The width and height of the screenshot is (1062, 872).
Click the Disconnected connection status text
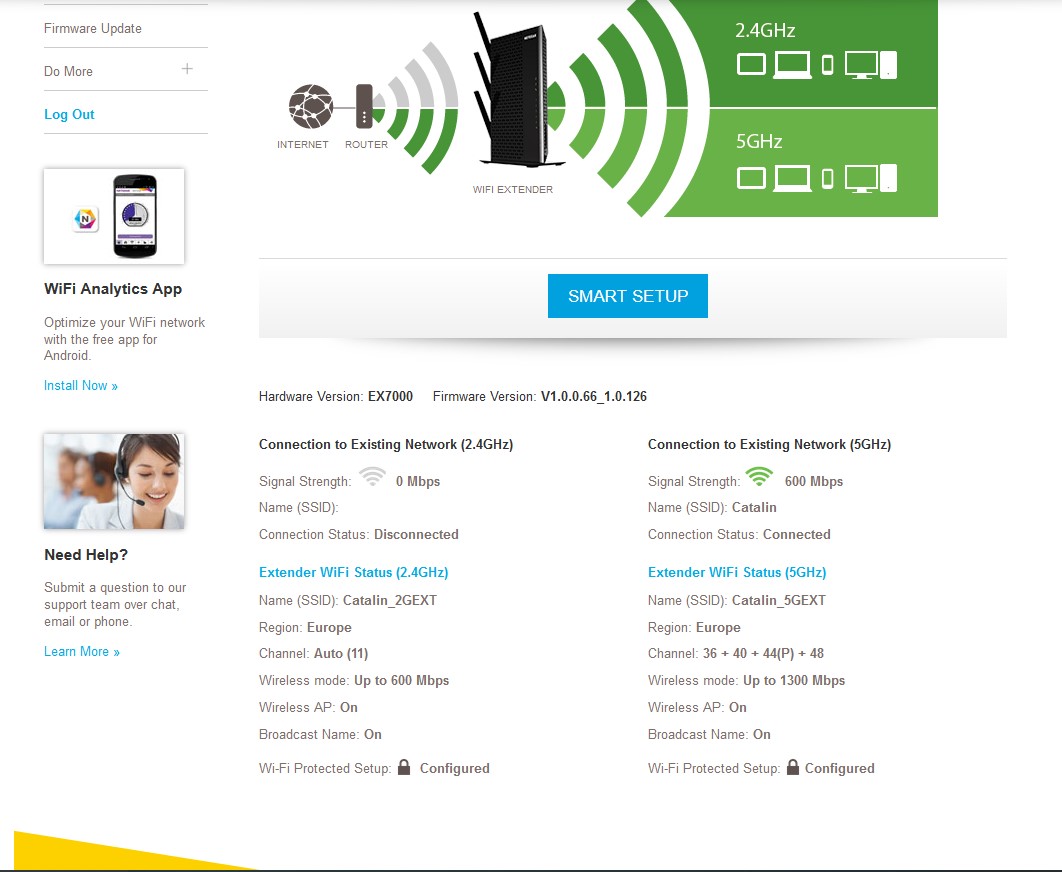[x=417, y=535]
